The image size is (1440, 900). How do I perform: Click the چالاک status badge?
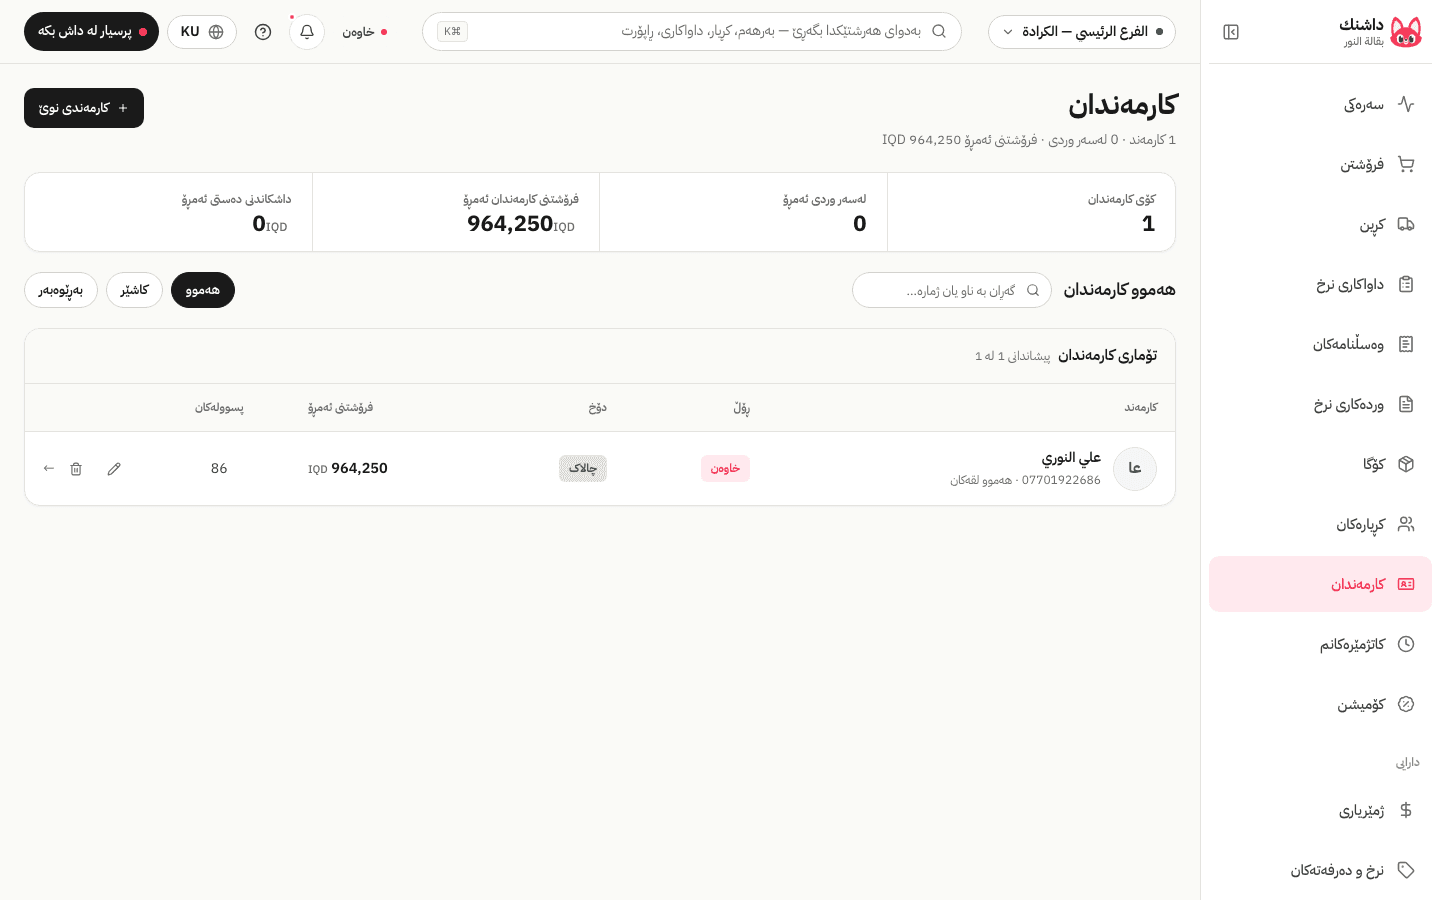pyautogui.click(x=583, y=469)
